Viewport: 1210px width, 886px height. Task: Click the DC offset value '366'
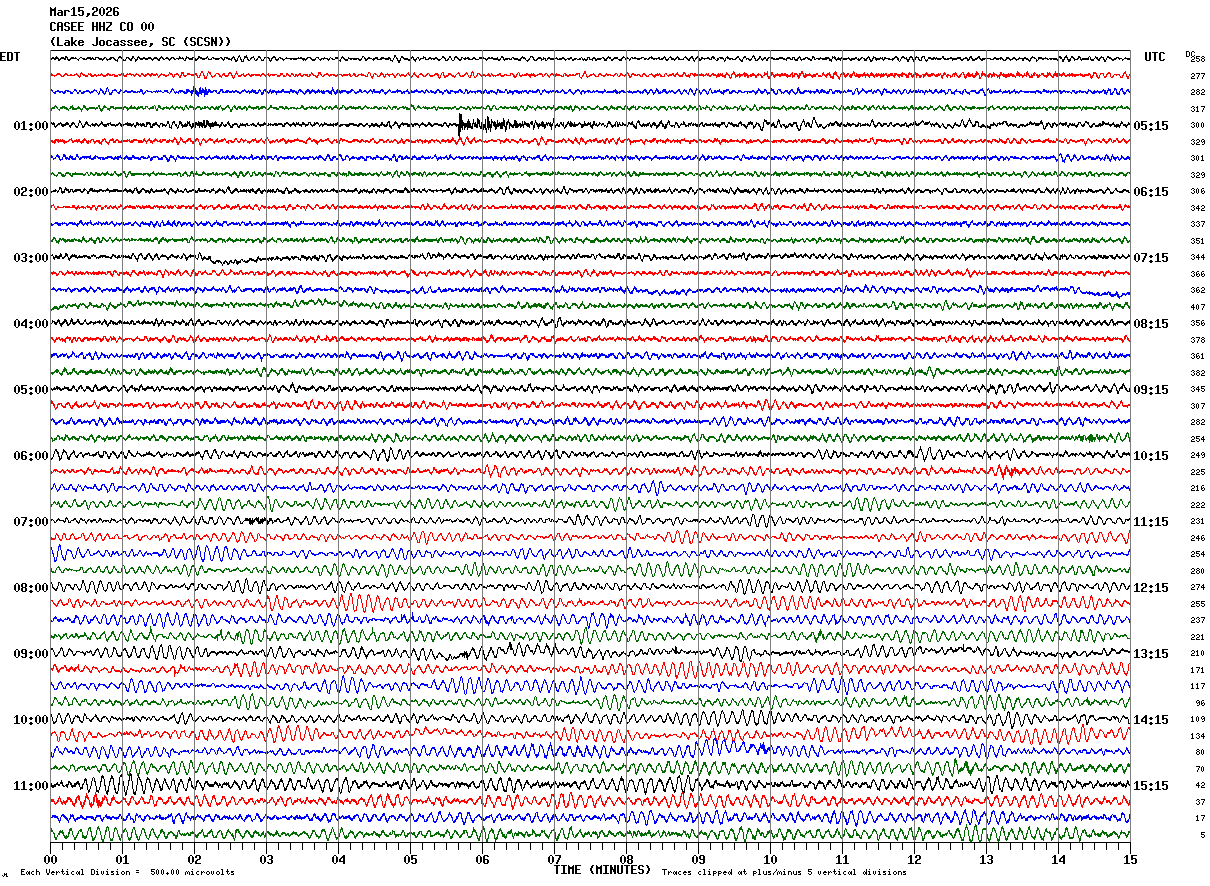[x=1197, y=274]
